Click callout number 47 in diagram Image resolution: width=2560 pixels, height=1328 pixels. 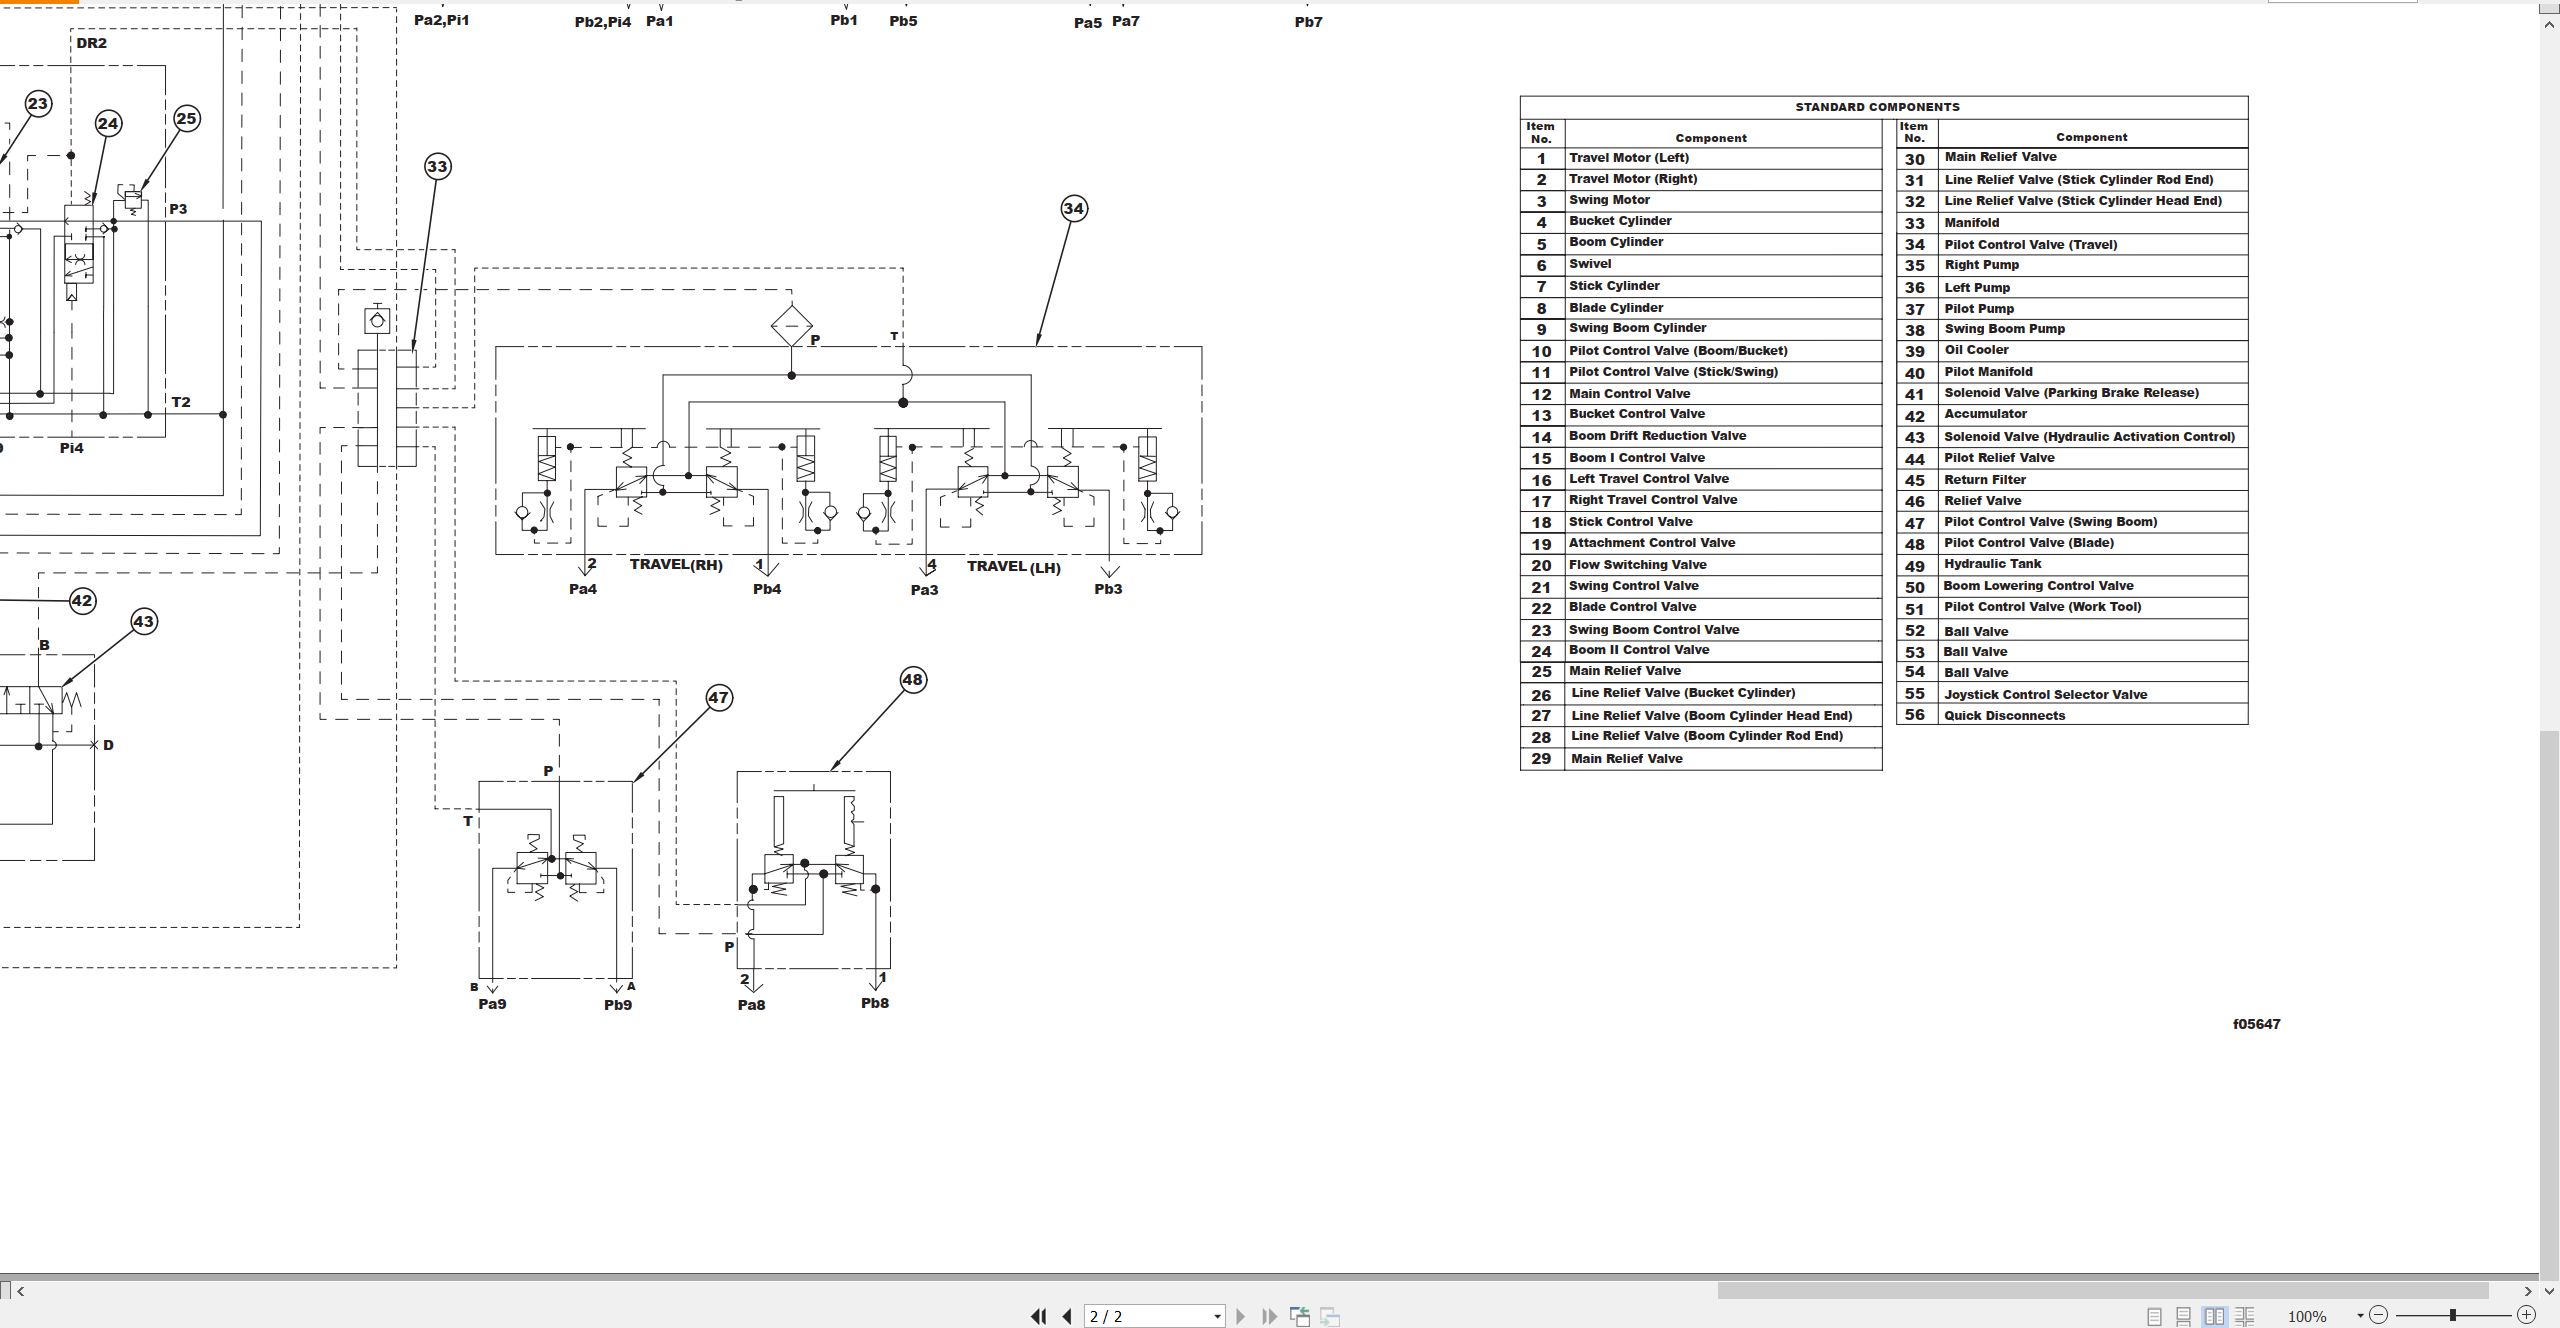click(x=719, y=697)
